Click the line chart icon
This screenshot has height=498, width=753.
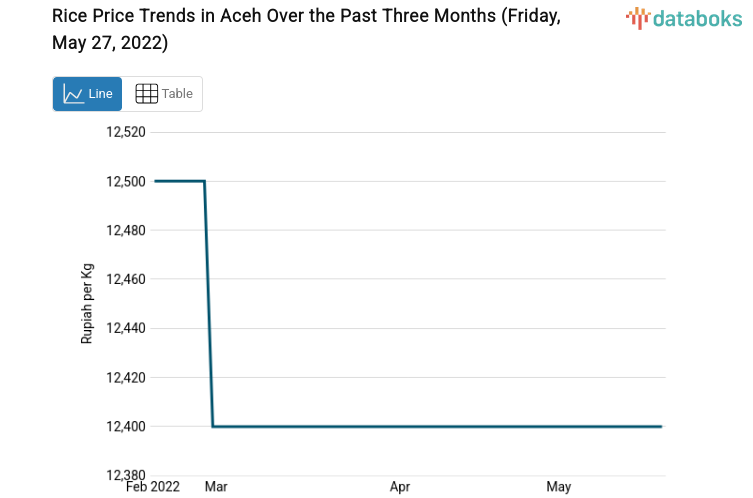tap(73, 94)
